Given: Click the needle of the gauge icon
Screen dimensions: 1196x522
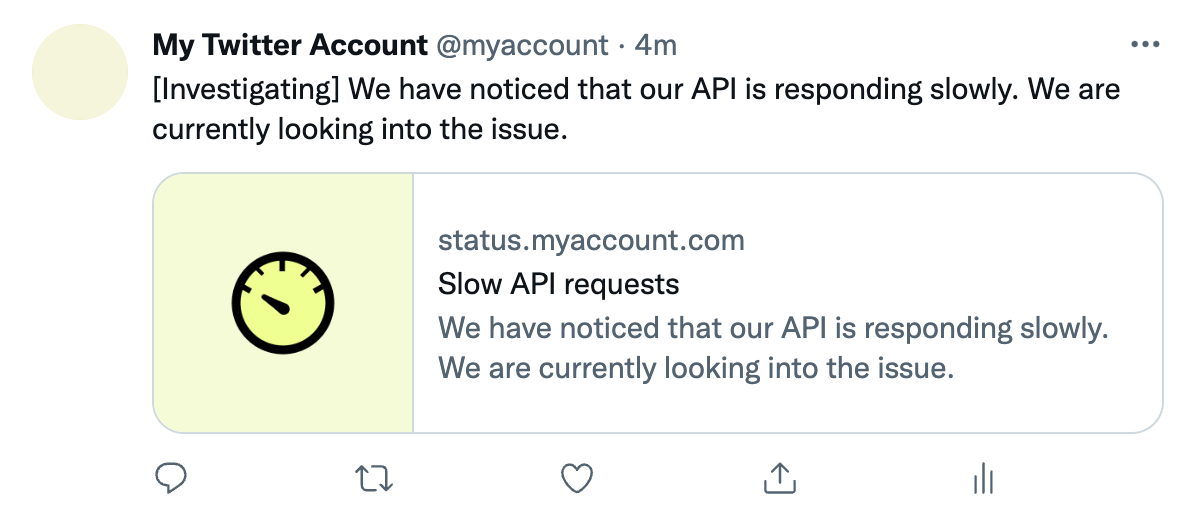Looking at the screenshot, I should [273, 301].
